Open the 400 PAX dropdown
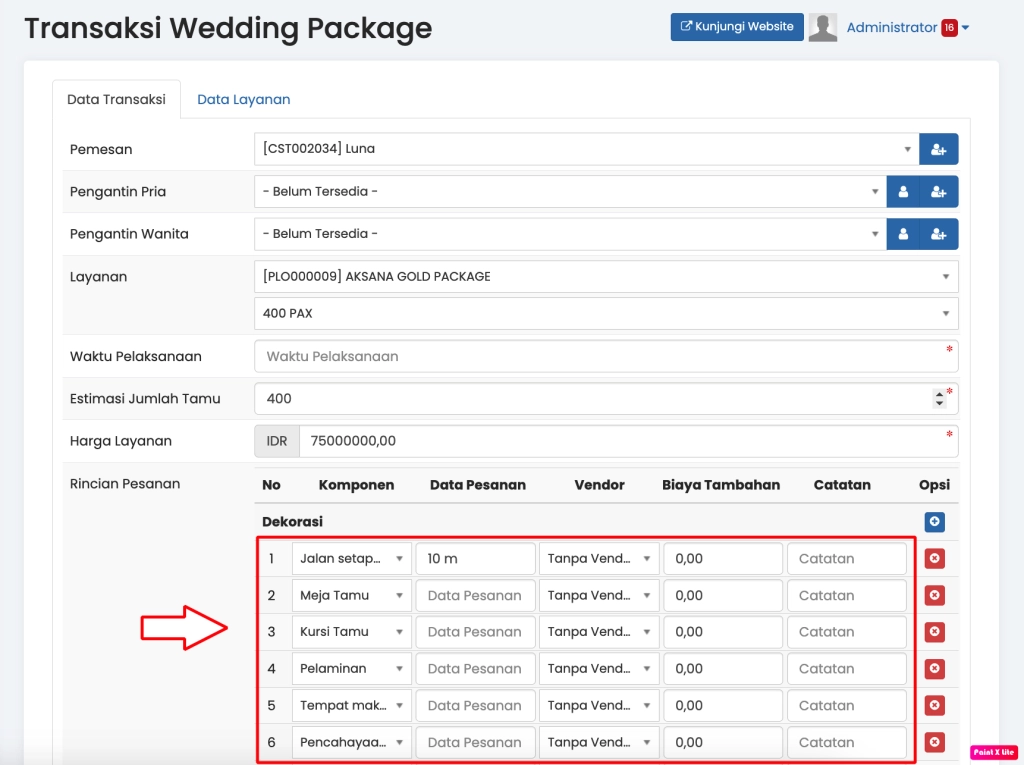This screenshot has height=765, width=1024. 605,313
